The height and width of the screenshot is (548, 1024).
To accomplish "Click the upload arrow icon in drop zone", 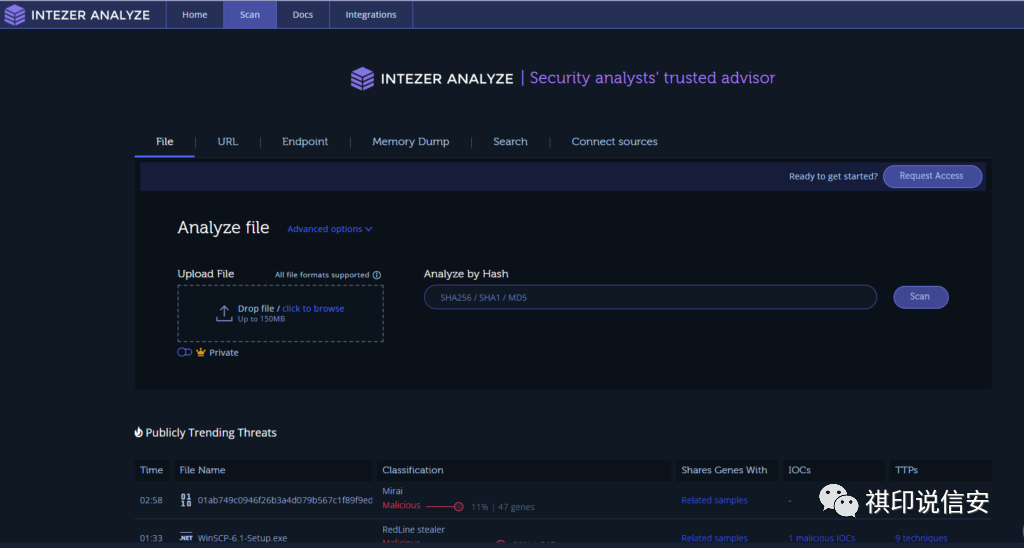I will (x=224, y=314).
